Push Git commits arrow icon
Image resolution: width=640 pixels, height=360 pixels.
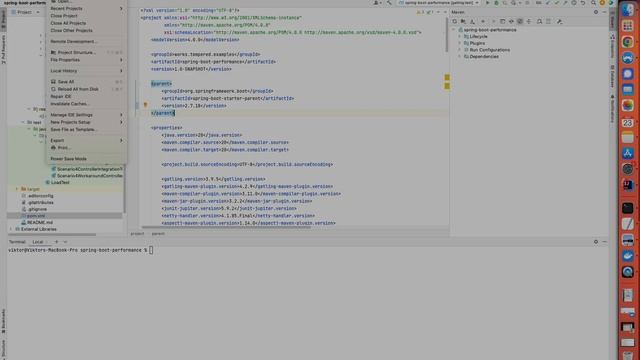tap(565, 3)
